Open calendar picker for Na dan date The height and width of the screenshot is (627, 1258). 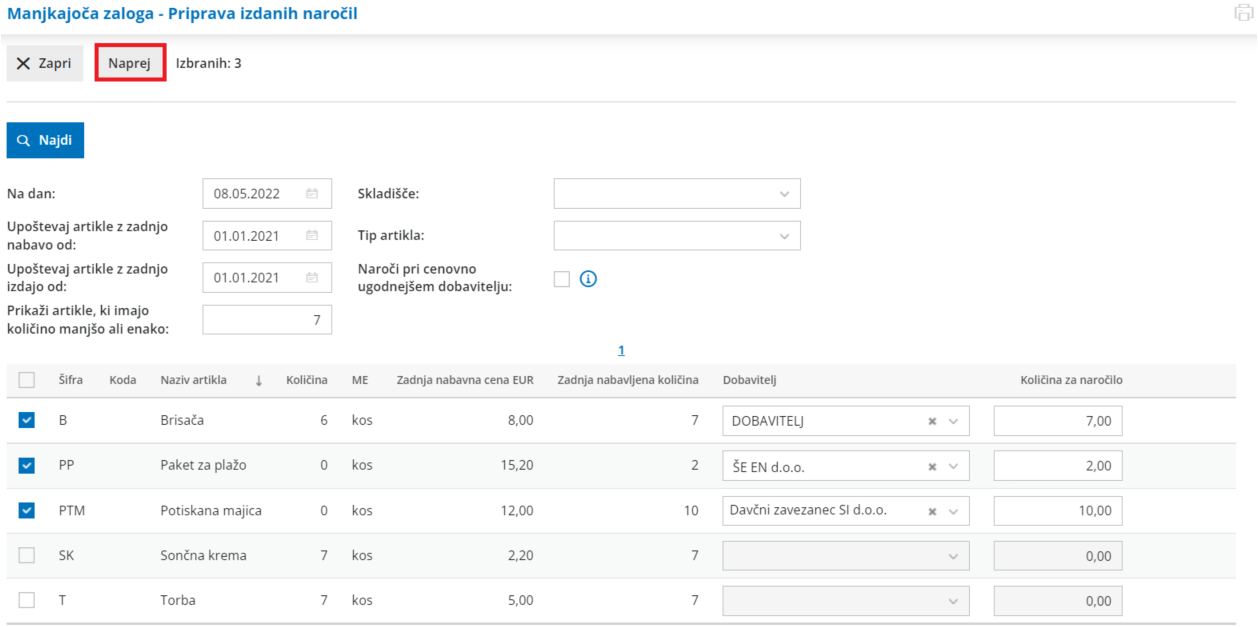point(312,194)
